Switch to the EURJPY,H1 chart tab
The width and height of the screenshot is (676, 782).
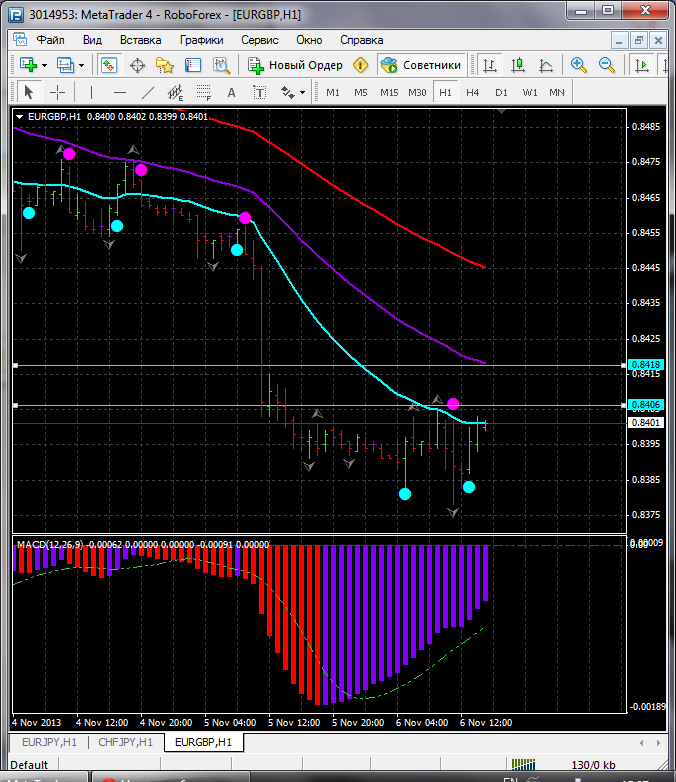tap(48, 743)
